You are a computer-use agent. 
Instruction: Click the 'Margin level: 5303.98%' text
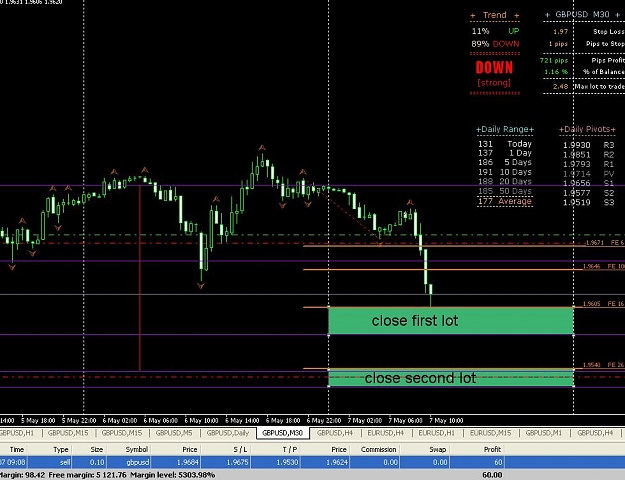click(173, 475)
